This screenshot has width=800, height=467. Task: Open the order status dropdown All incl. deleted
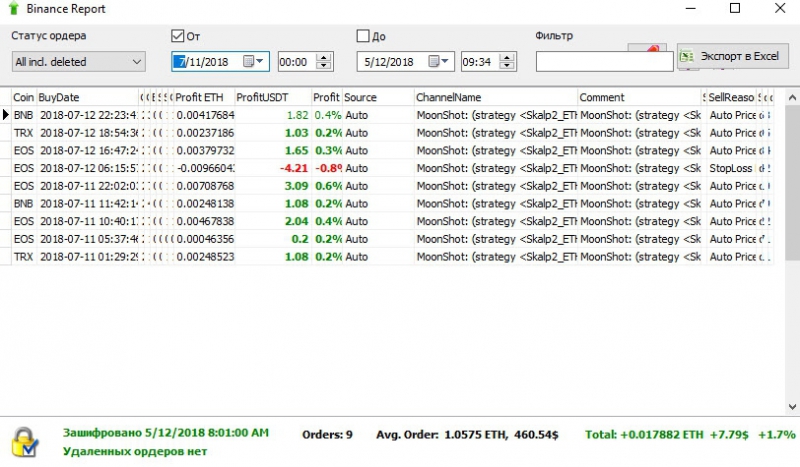click(x=79, y=62)
